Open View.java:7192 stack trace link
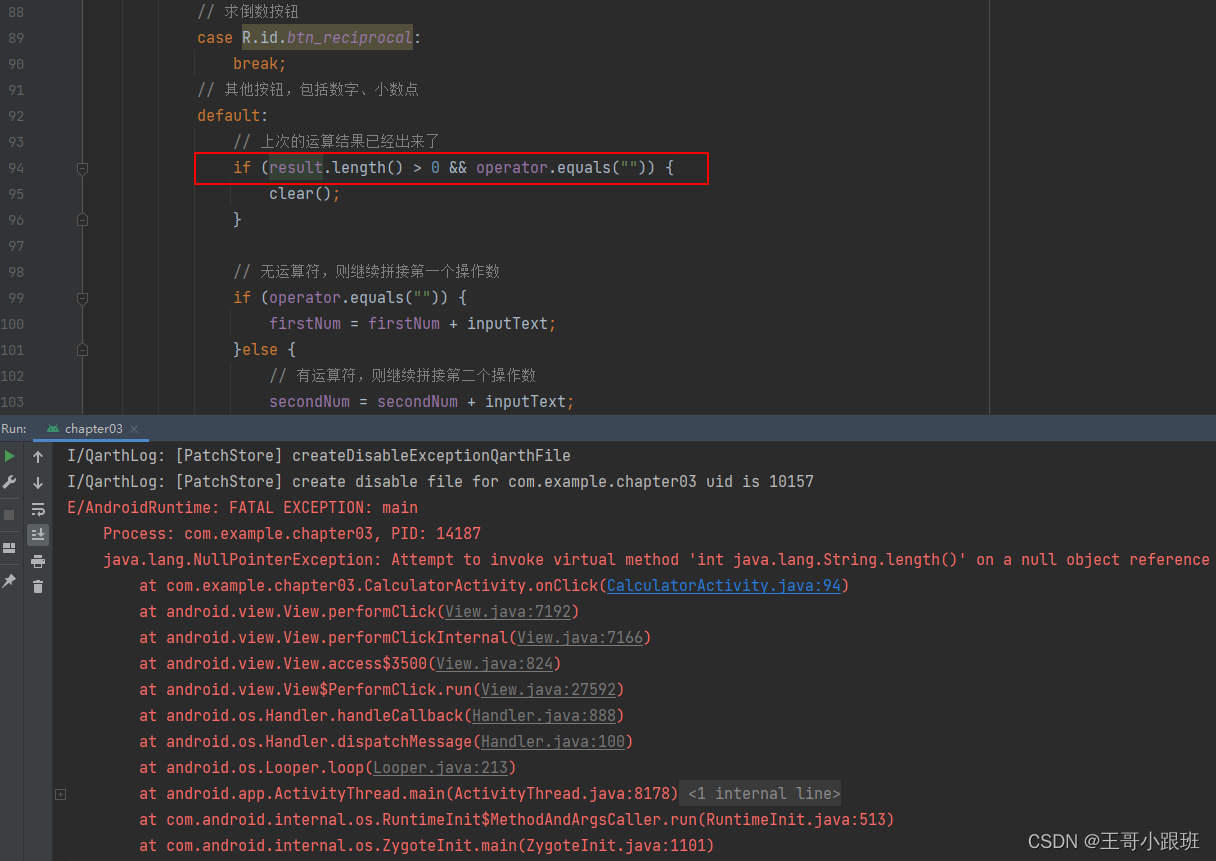The width and height of the screenshot is (1216, 861). (x=508, y=611)
